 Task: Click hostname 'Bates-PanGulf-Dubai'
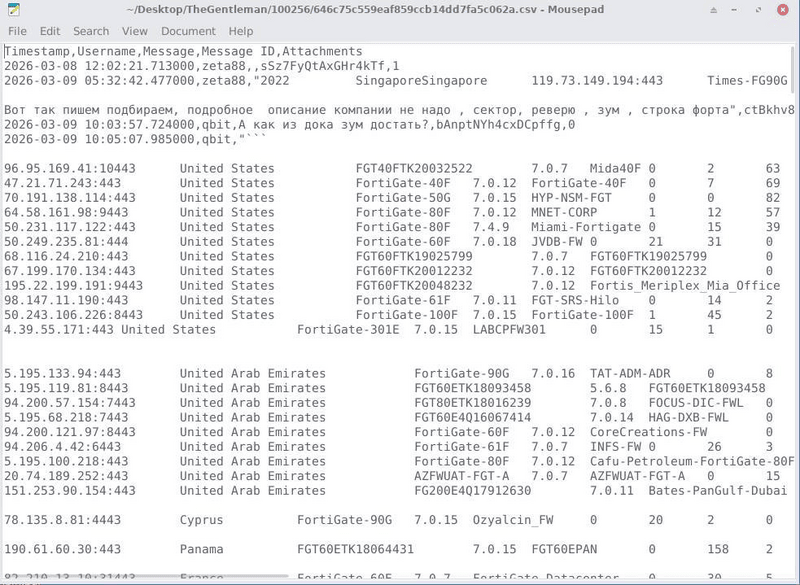pos(718,491)
